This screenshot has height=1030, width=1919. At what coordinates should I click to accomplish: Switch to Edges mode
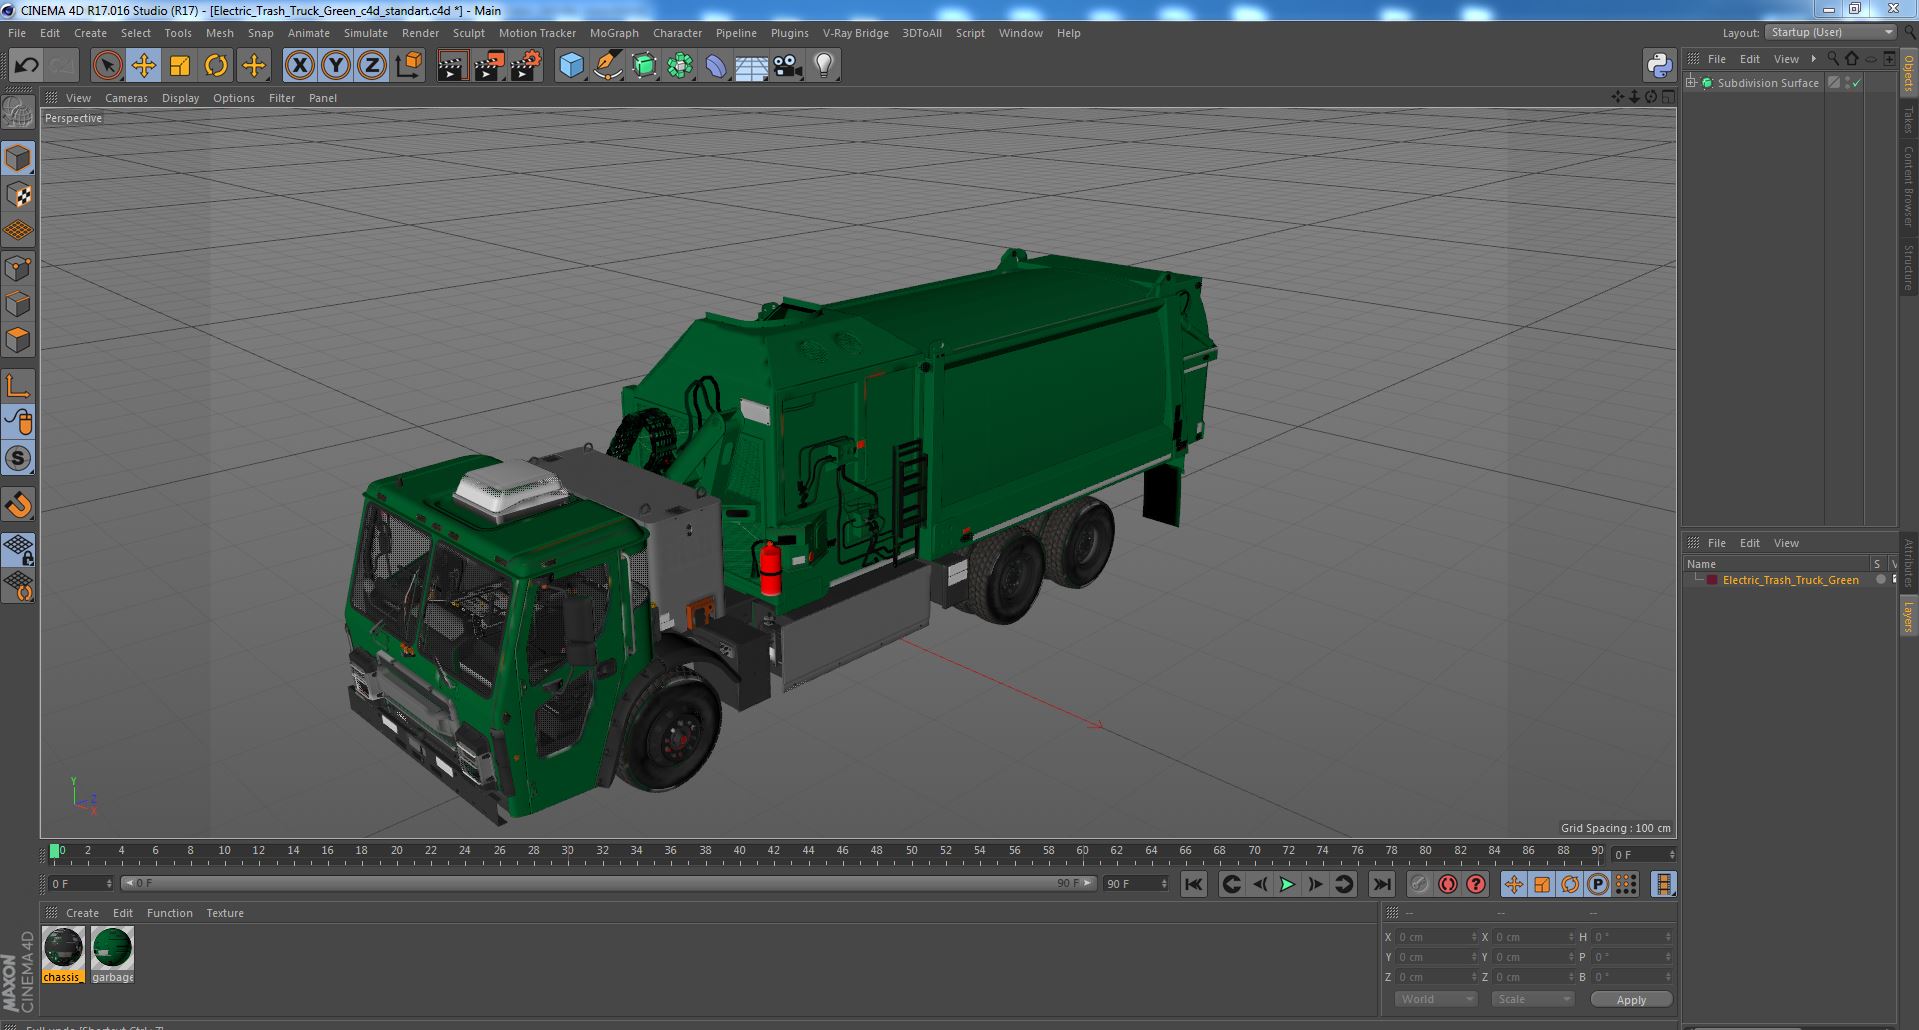coord(18,304)
